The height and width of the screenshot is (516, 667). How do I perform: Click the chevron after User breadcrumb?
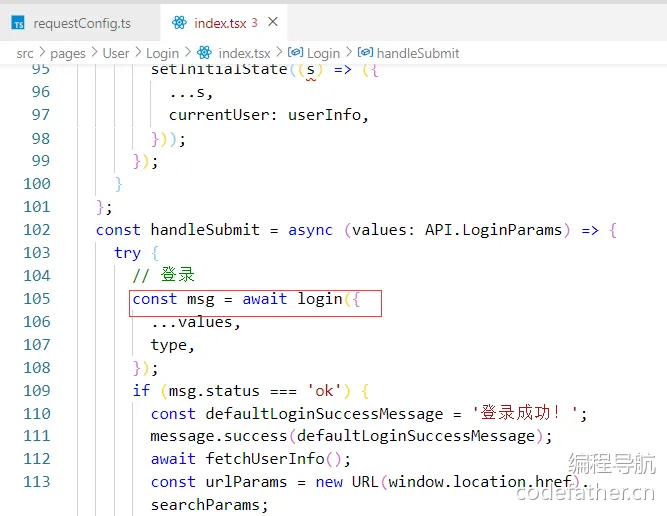pos(138,53)
